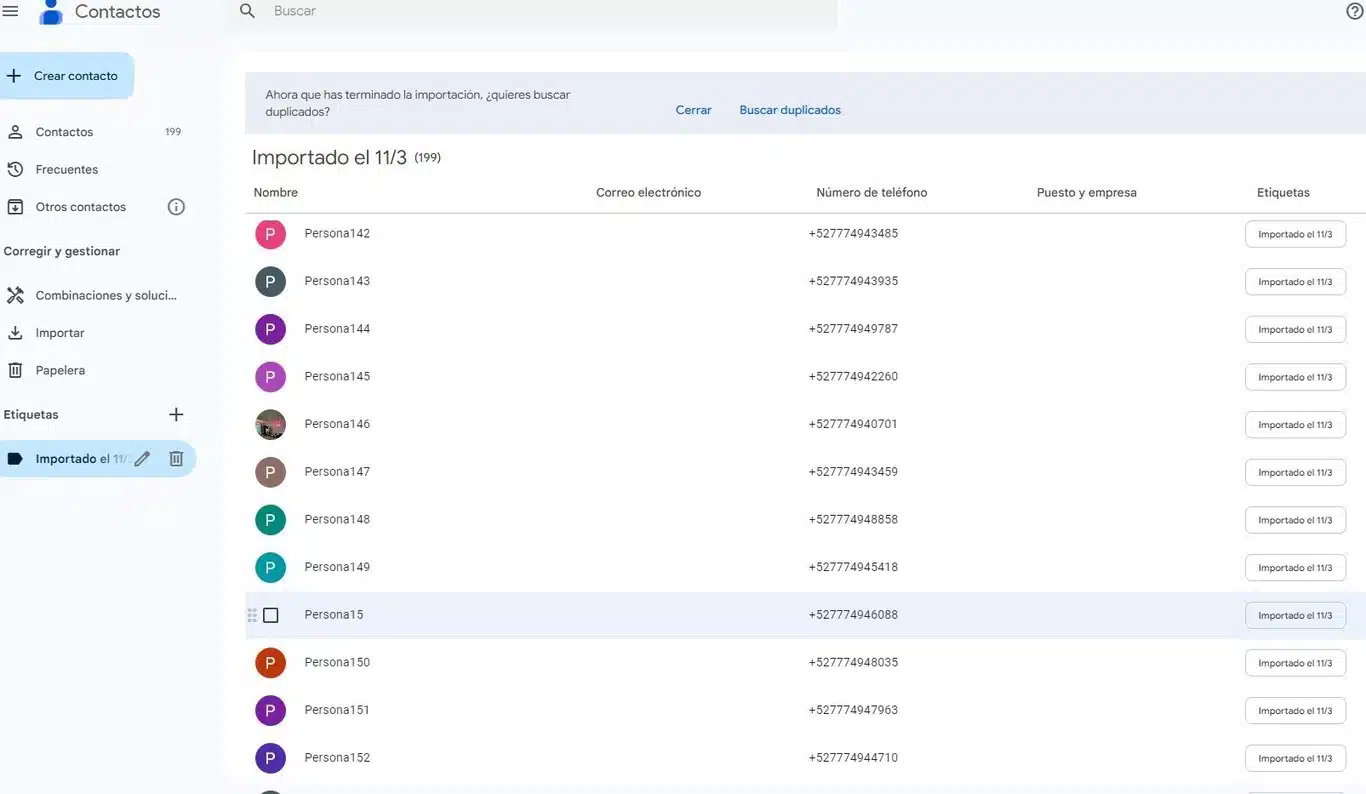Click the Crear contacto button
Screen dimensions: 1366x794
[66, 76]
